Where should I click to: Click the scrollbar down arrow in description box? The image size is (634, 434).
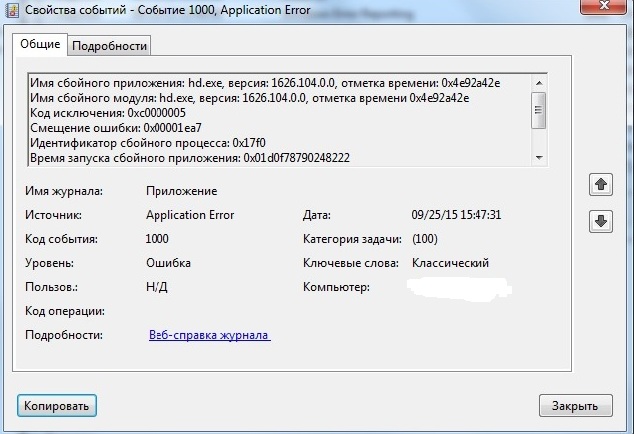[538, 157]
